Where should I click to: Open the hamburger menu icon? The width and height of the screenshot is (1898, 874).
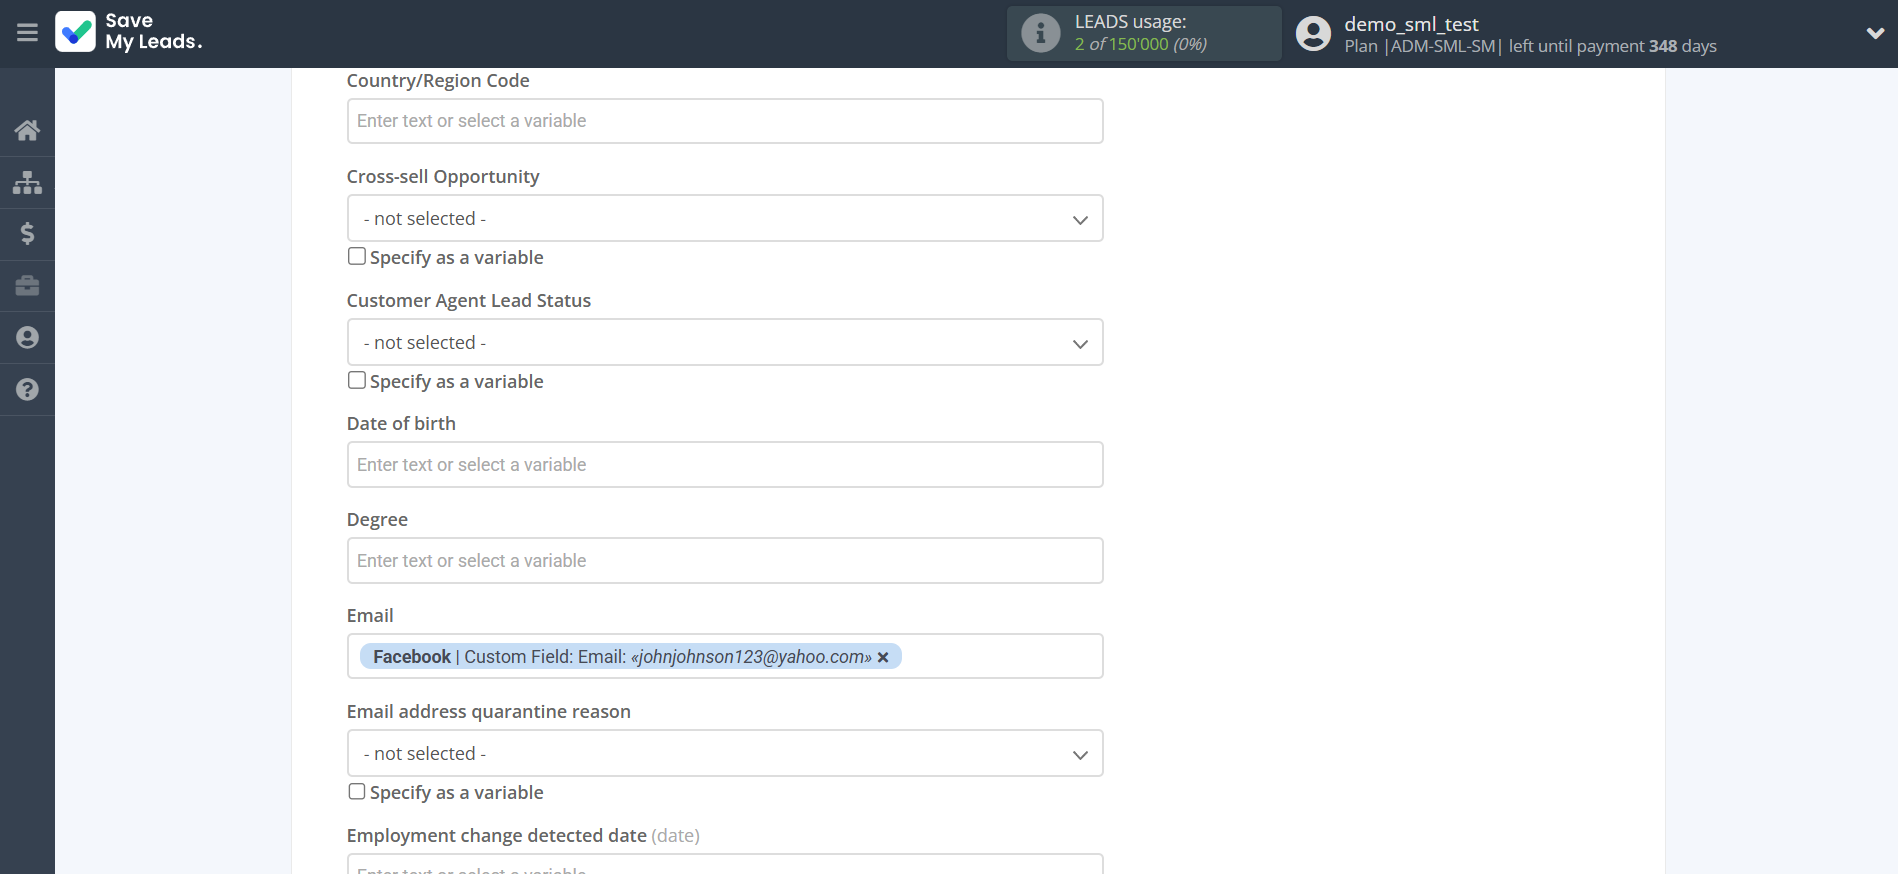coord(27,33)
